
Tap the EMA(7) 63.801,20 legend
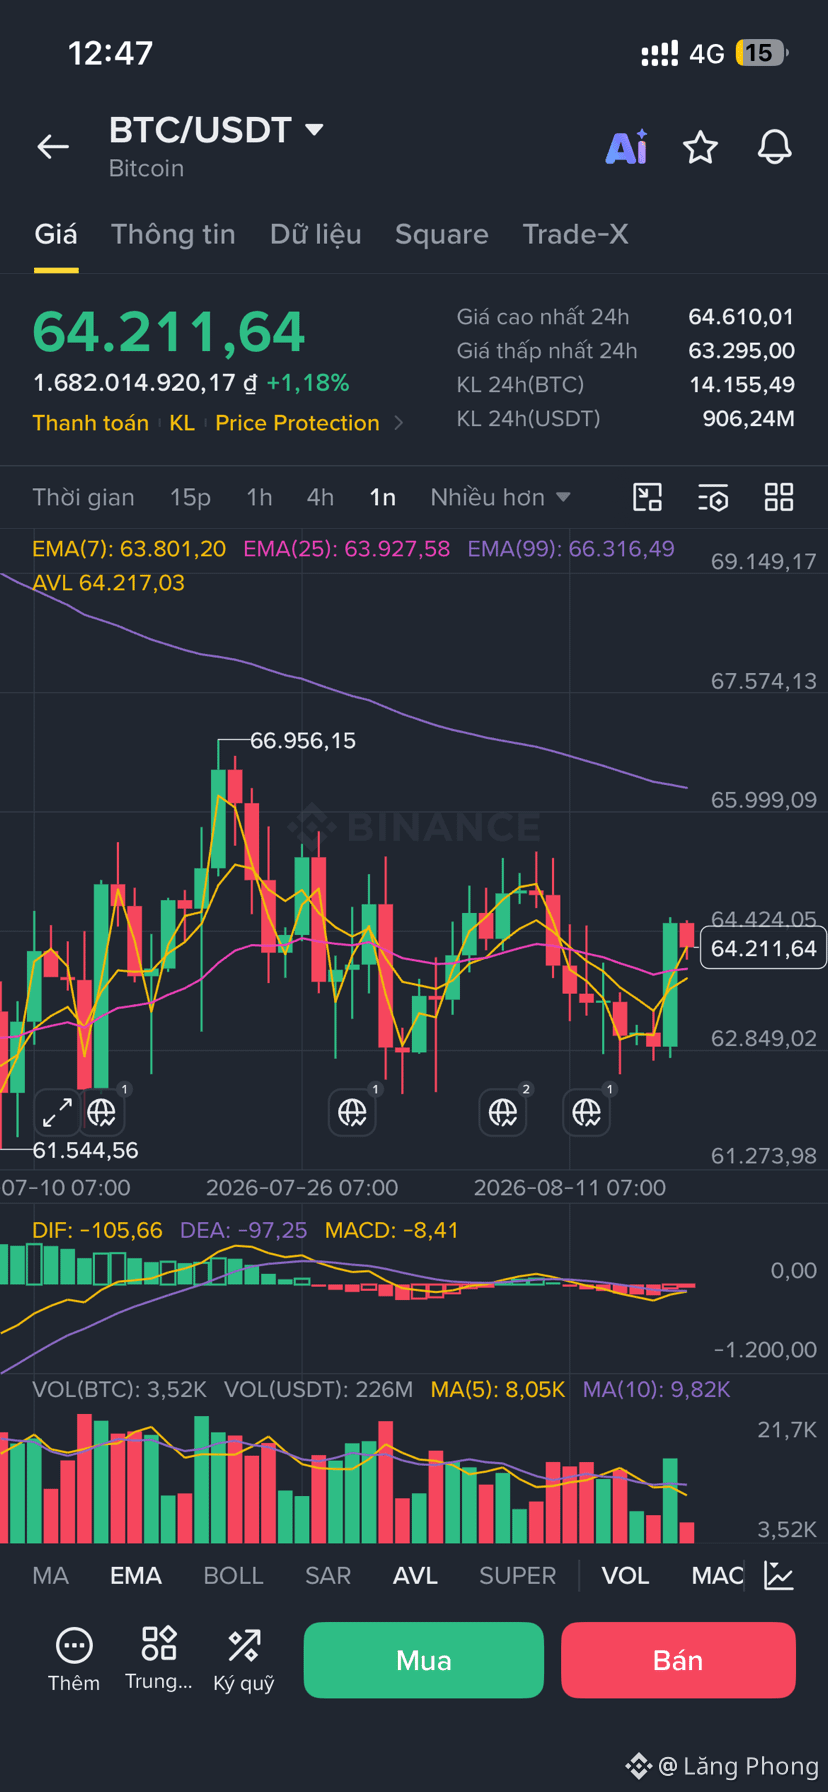(x=129, y=549)
